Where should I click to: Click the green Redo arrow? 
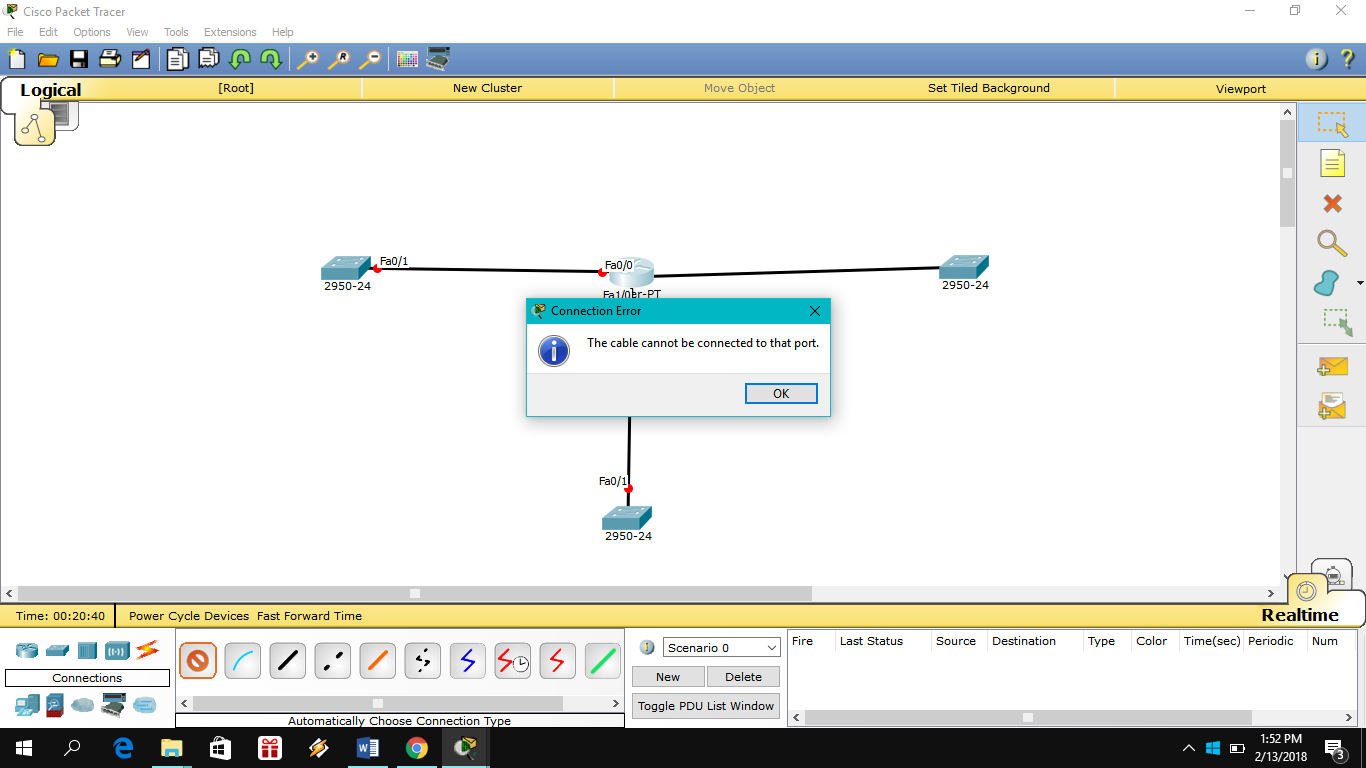point(271,59)
